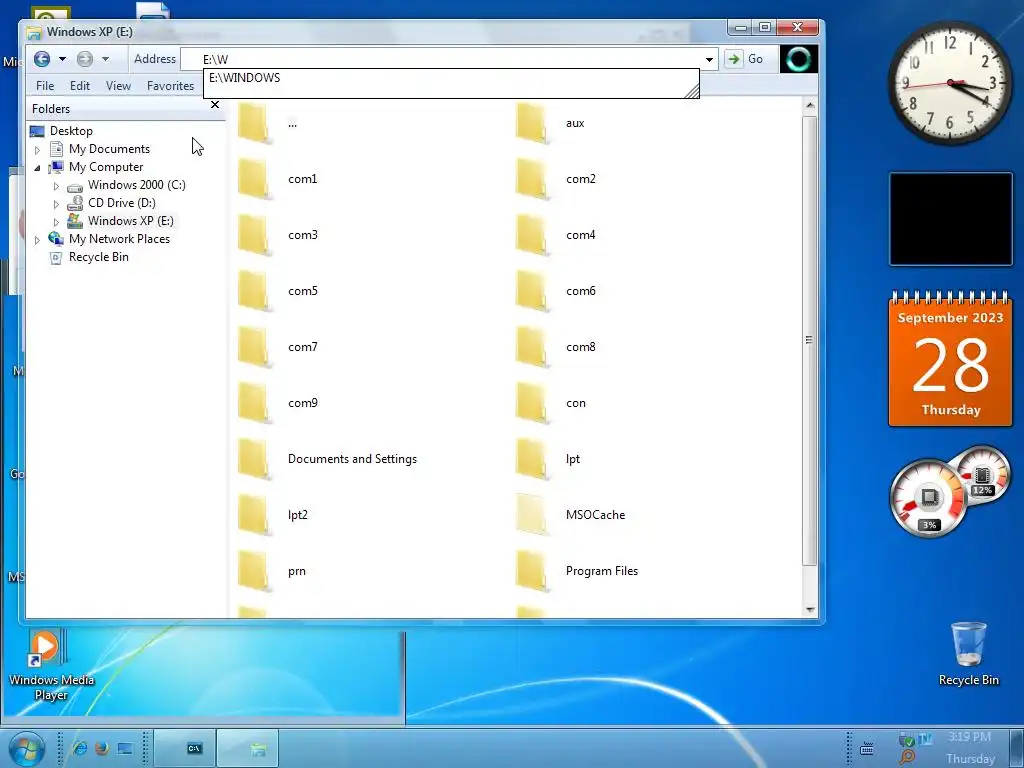The image size is (1024, 768).
Task: Open the View menu
Action: coord(118,86)
